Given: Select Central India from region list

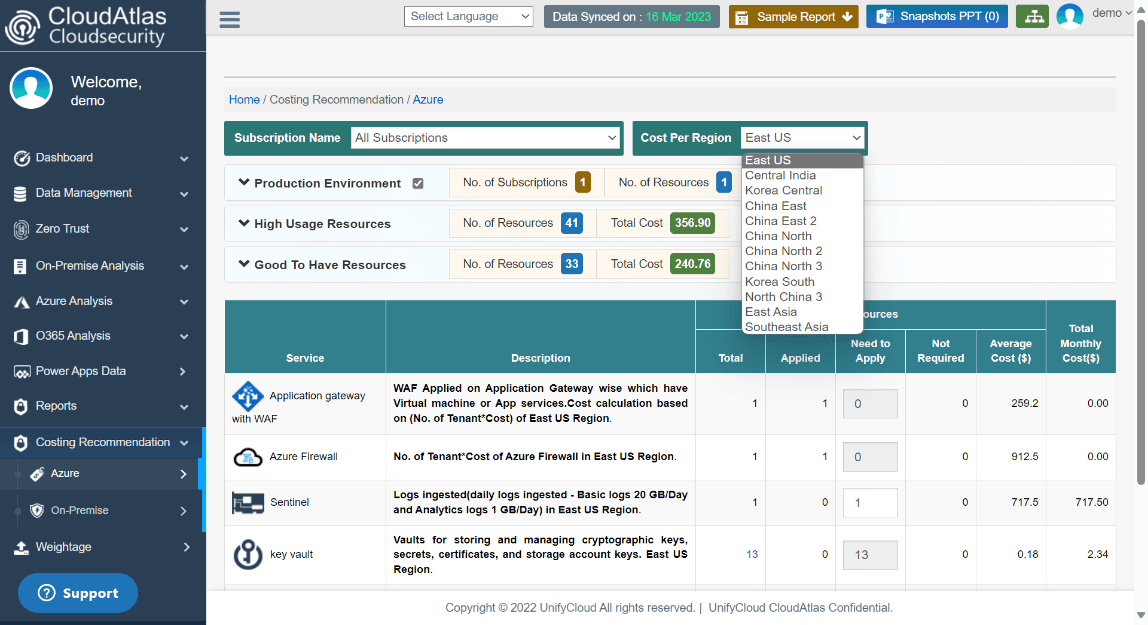Looking at the screenshot, I should point(802,176).
